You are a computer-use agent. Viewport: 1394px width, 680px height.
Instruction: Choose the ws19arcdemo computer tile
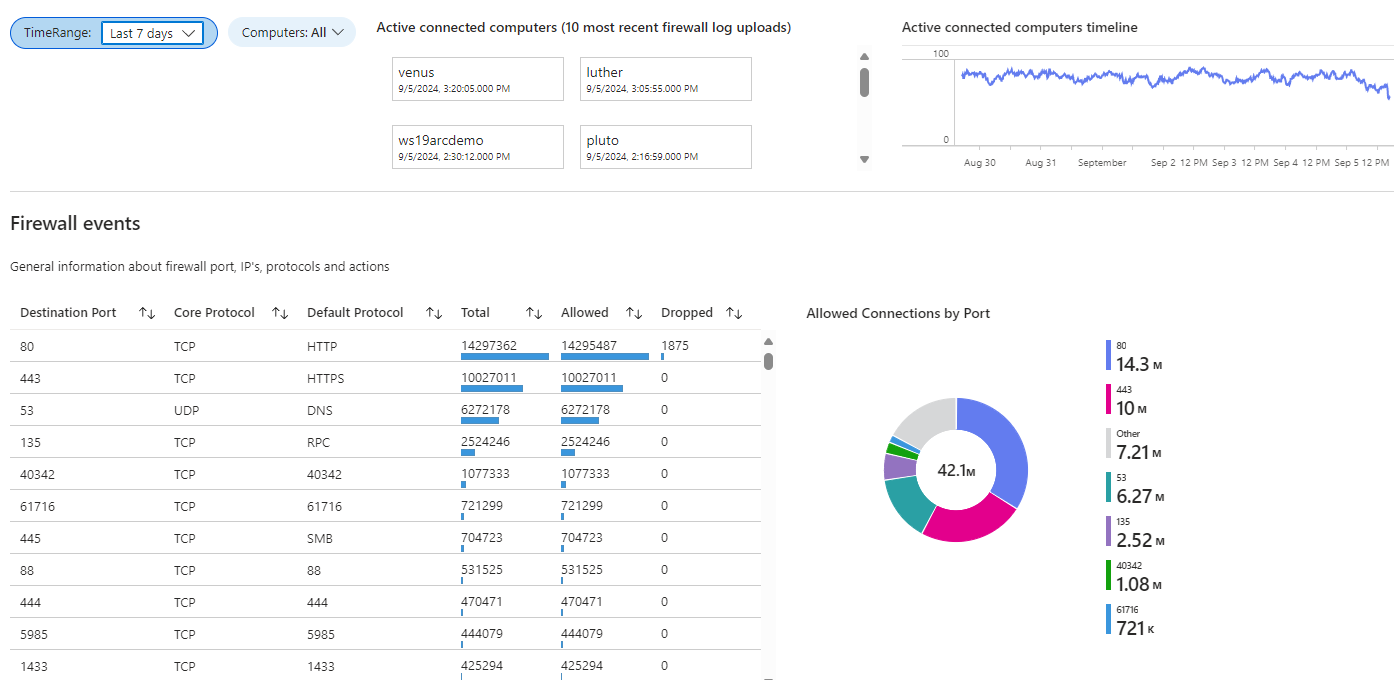[x=478, y=147]
